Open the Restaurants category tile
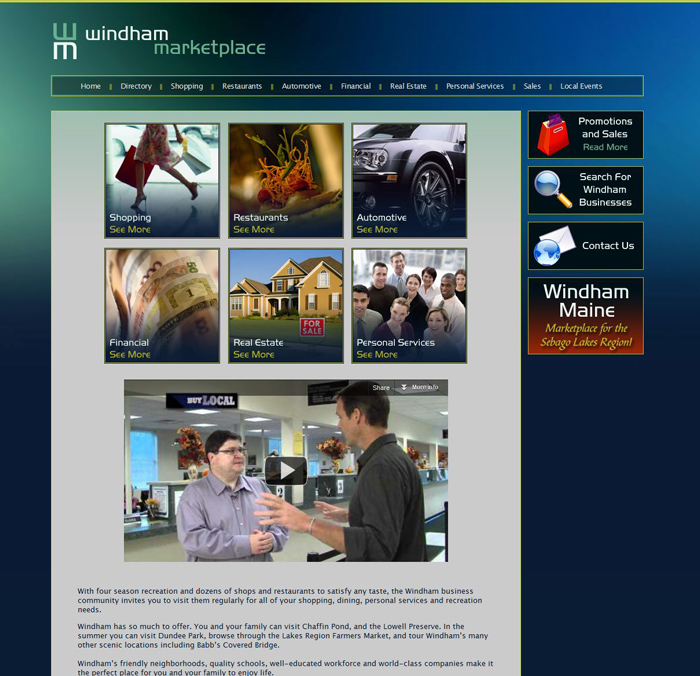The height and width of the screenshot is (676, 700). (286, 180)
